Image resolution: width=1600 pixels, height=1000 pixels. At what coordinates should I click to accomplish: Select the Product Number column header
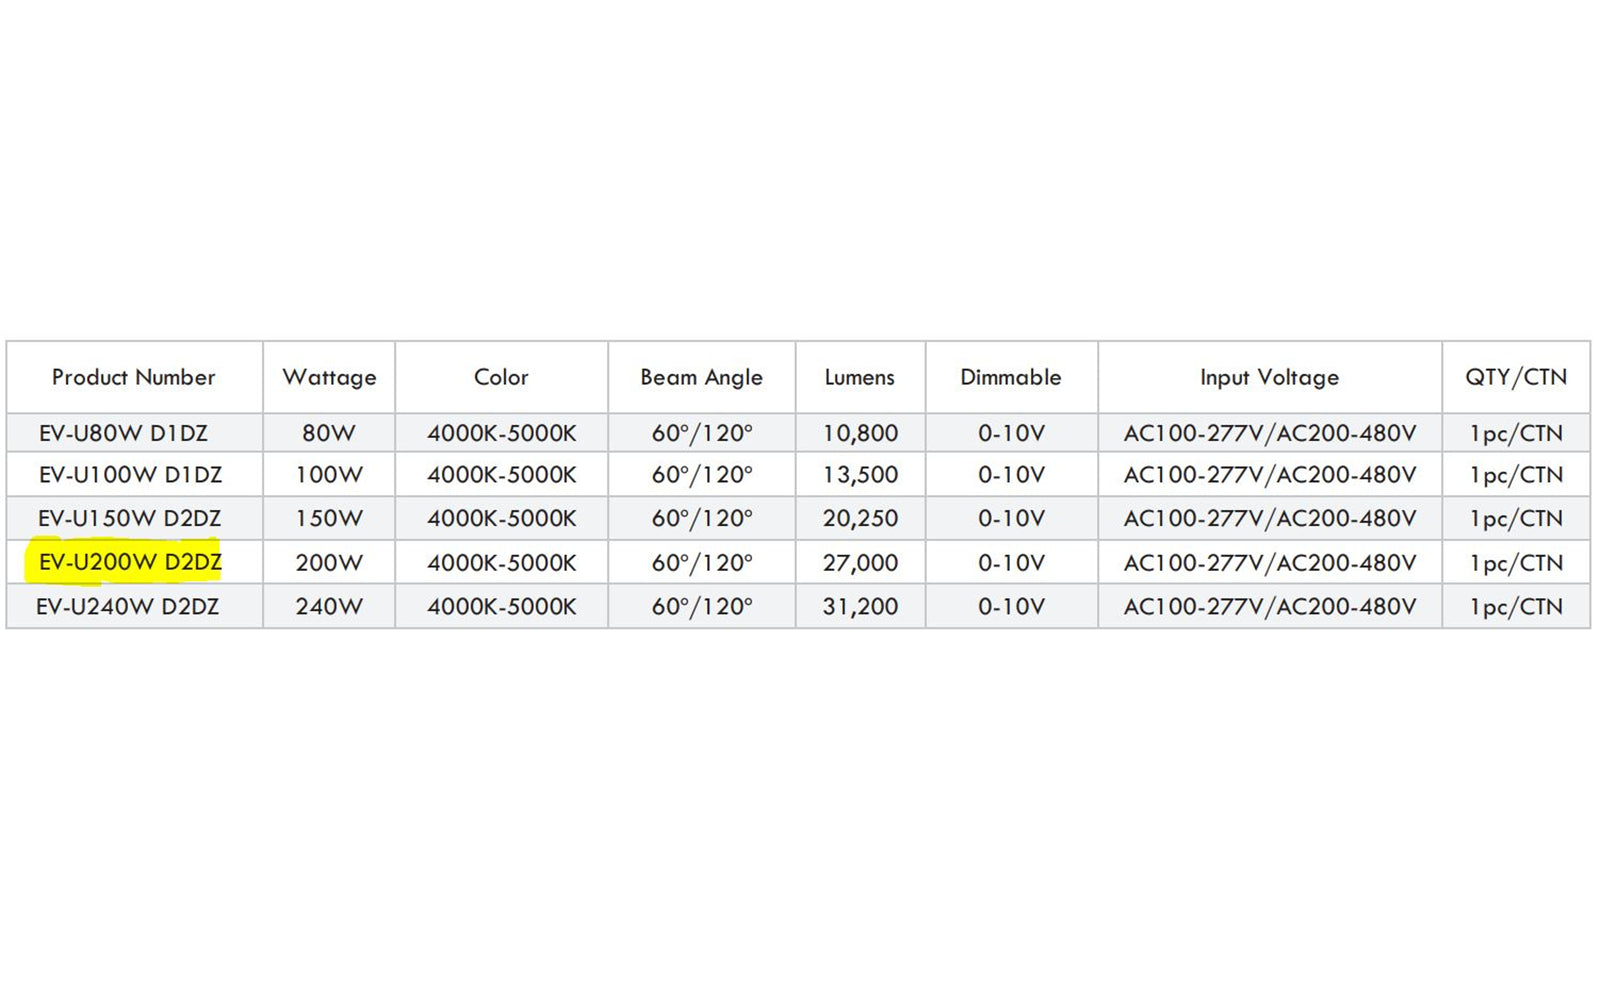coord(134,377)
